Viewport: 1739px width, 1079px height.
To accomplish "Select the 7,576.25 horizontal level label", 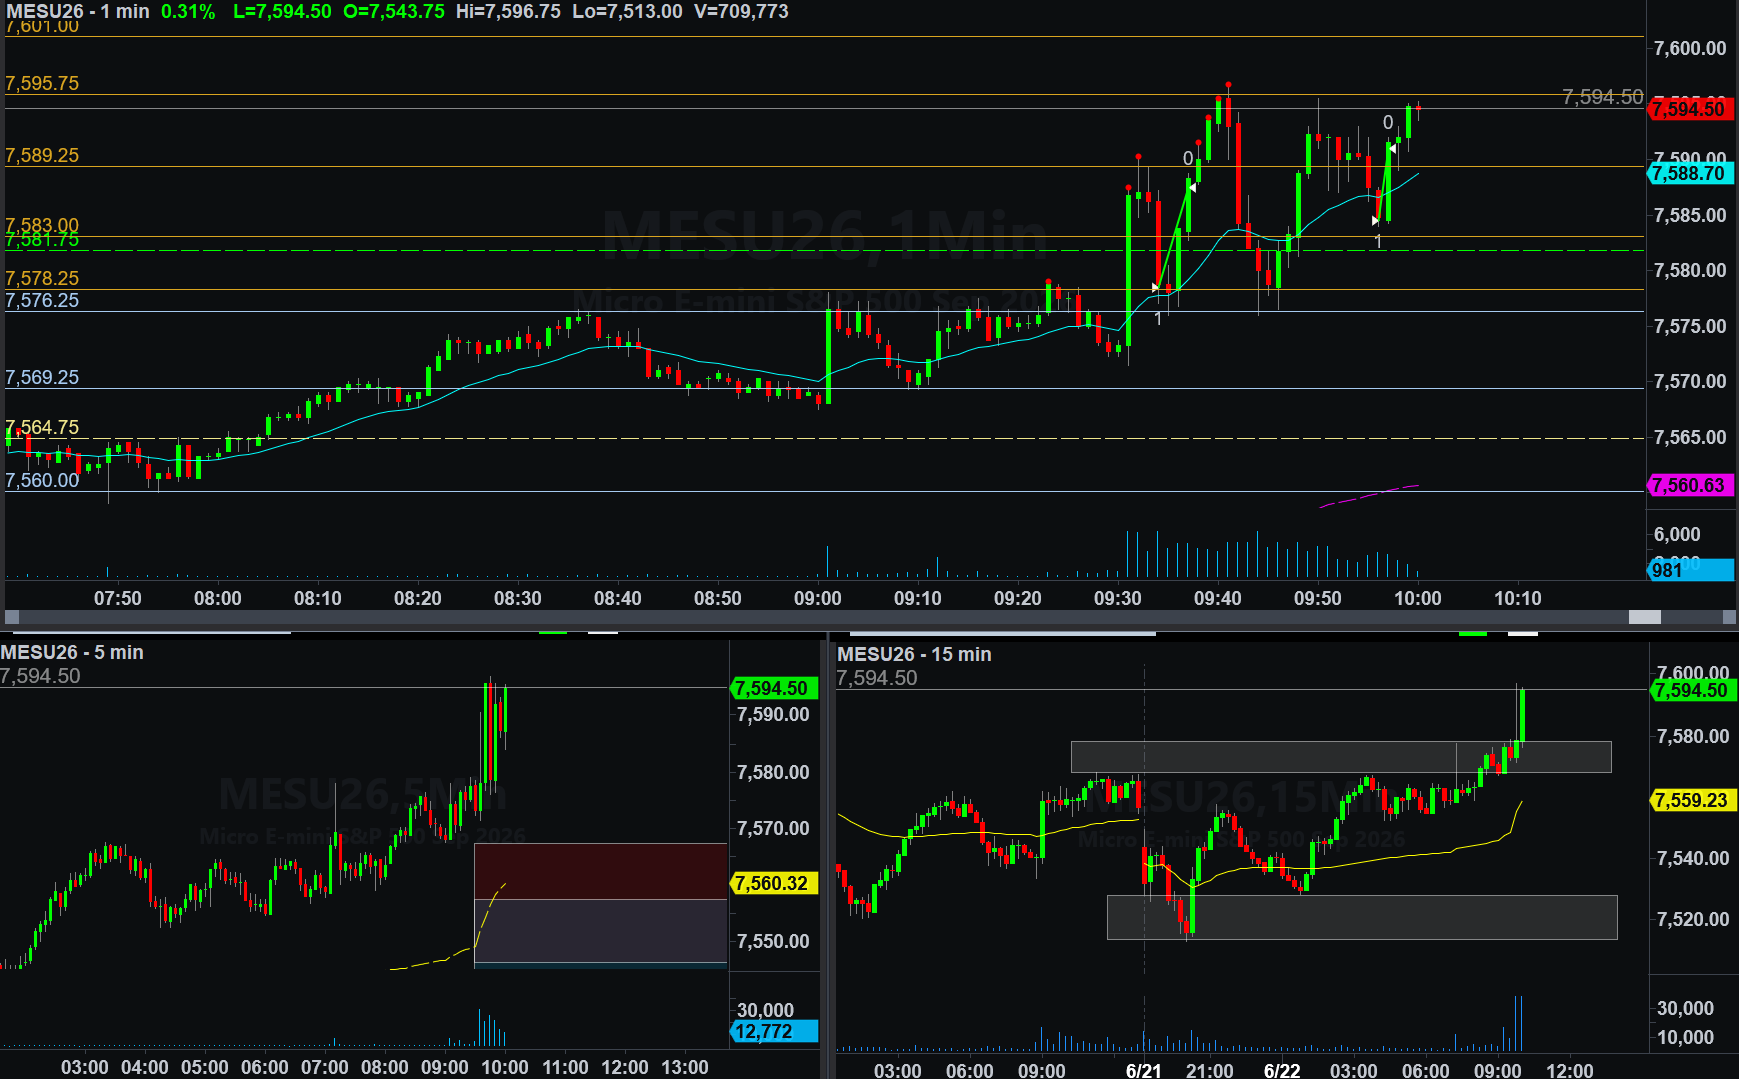I will click(42, 300).
